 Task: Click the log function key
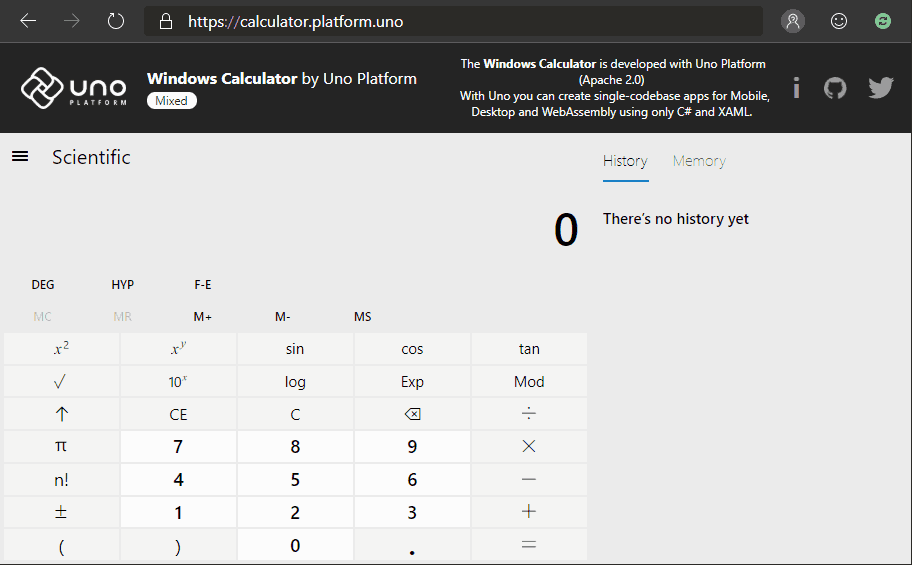click(x=295, y=382)
